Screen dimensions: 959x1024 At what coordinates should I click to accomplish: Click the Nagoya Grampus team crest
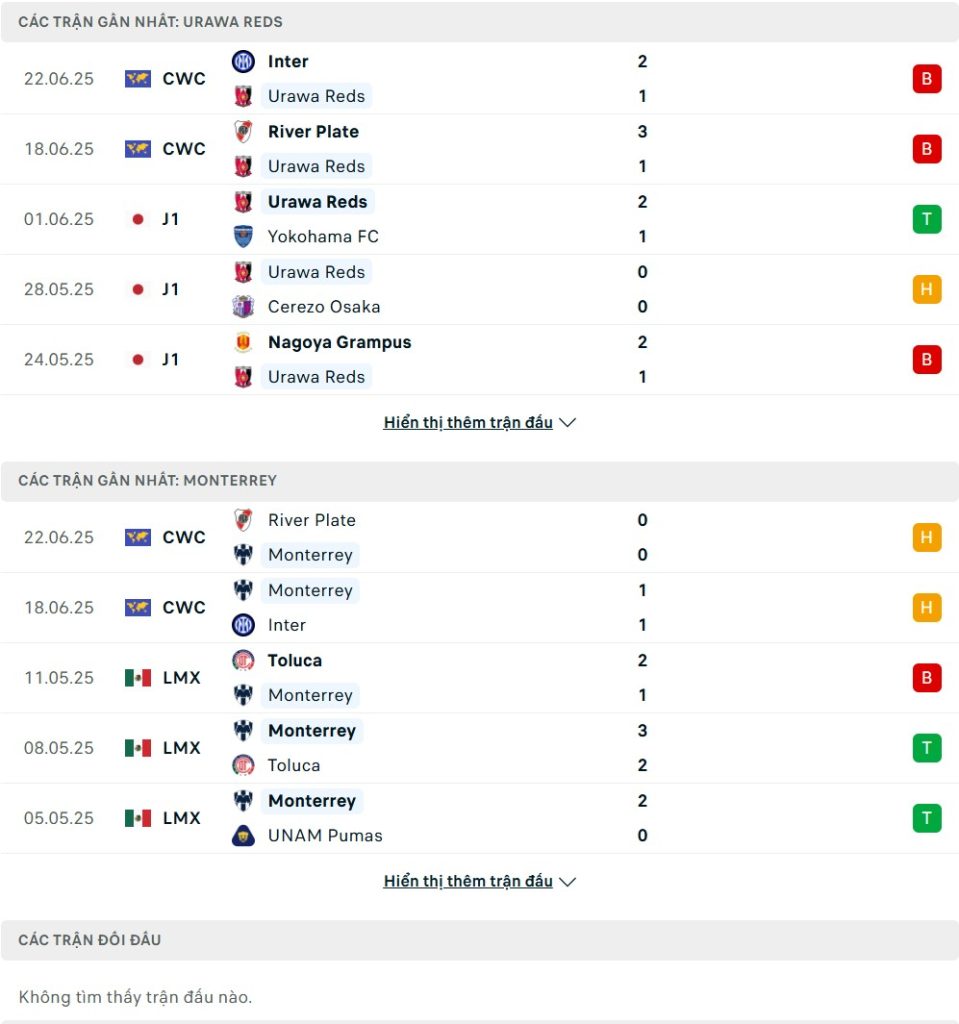(x=243, y=342)
